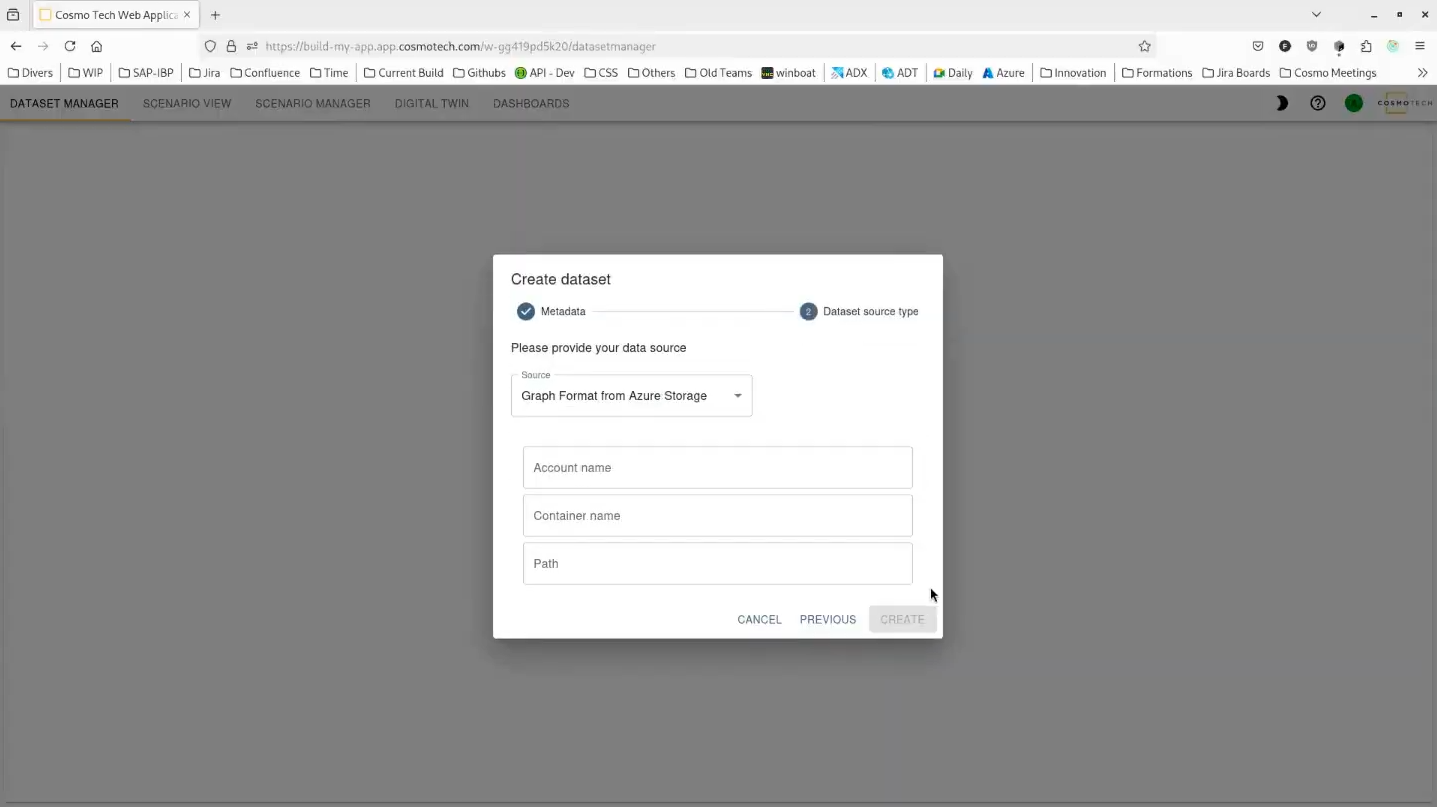Open the green user avatar menu

1353,103
